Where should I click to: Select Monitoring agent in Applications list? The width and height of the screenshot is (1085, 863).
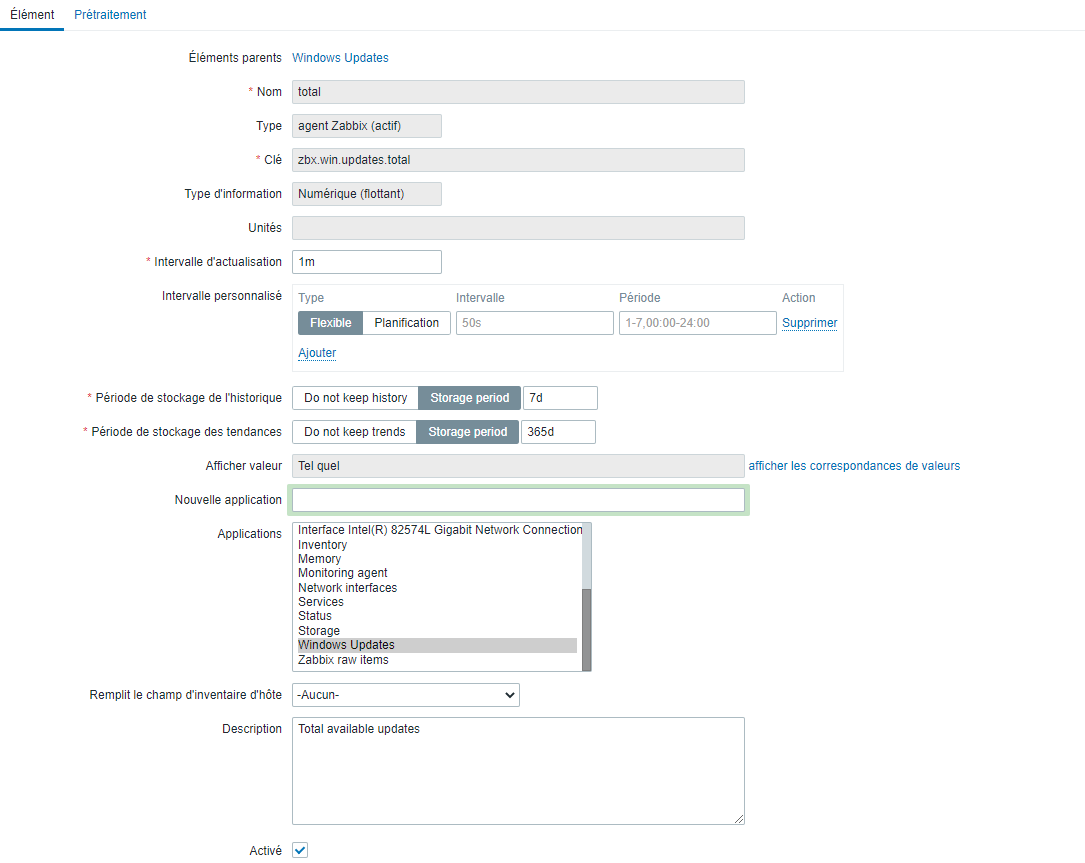point(343,573)
